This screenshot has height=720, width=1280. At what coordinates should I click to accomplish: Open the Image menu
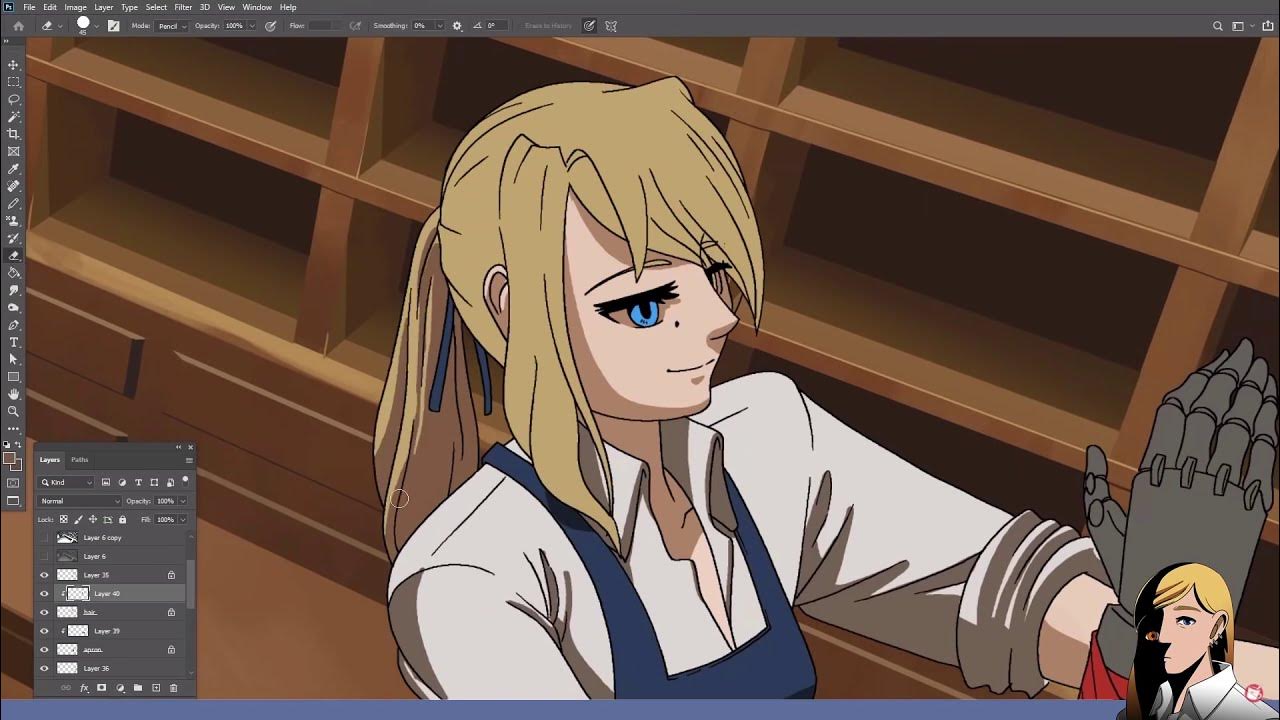point(75,7)
